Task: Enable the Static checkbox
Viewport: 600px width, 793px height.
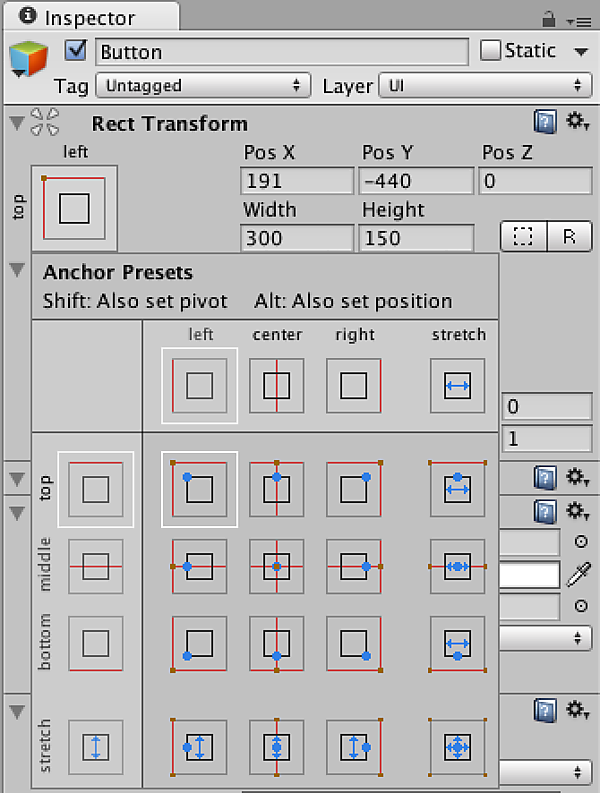Action: [x=490, y=51]
